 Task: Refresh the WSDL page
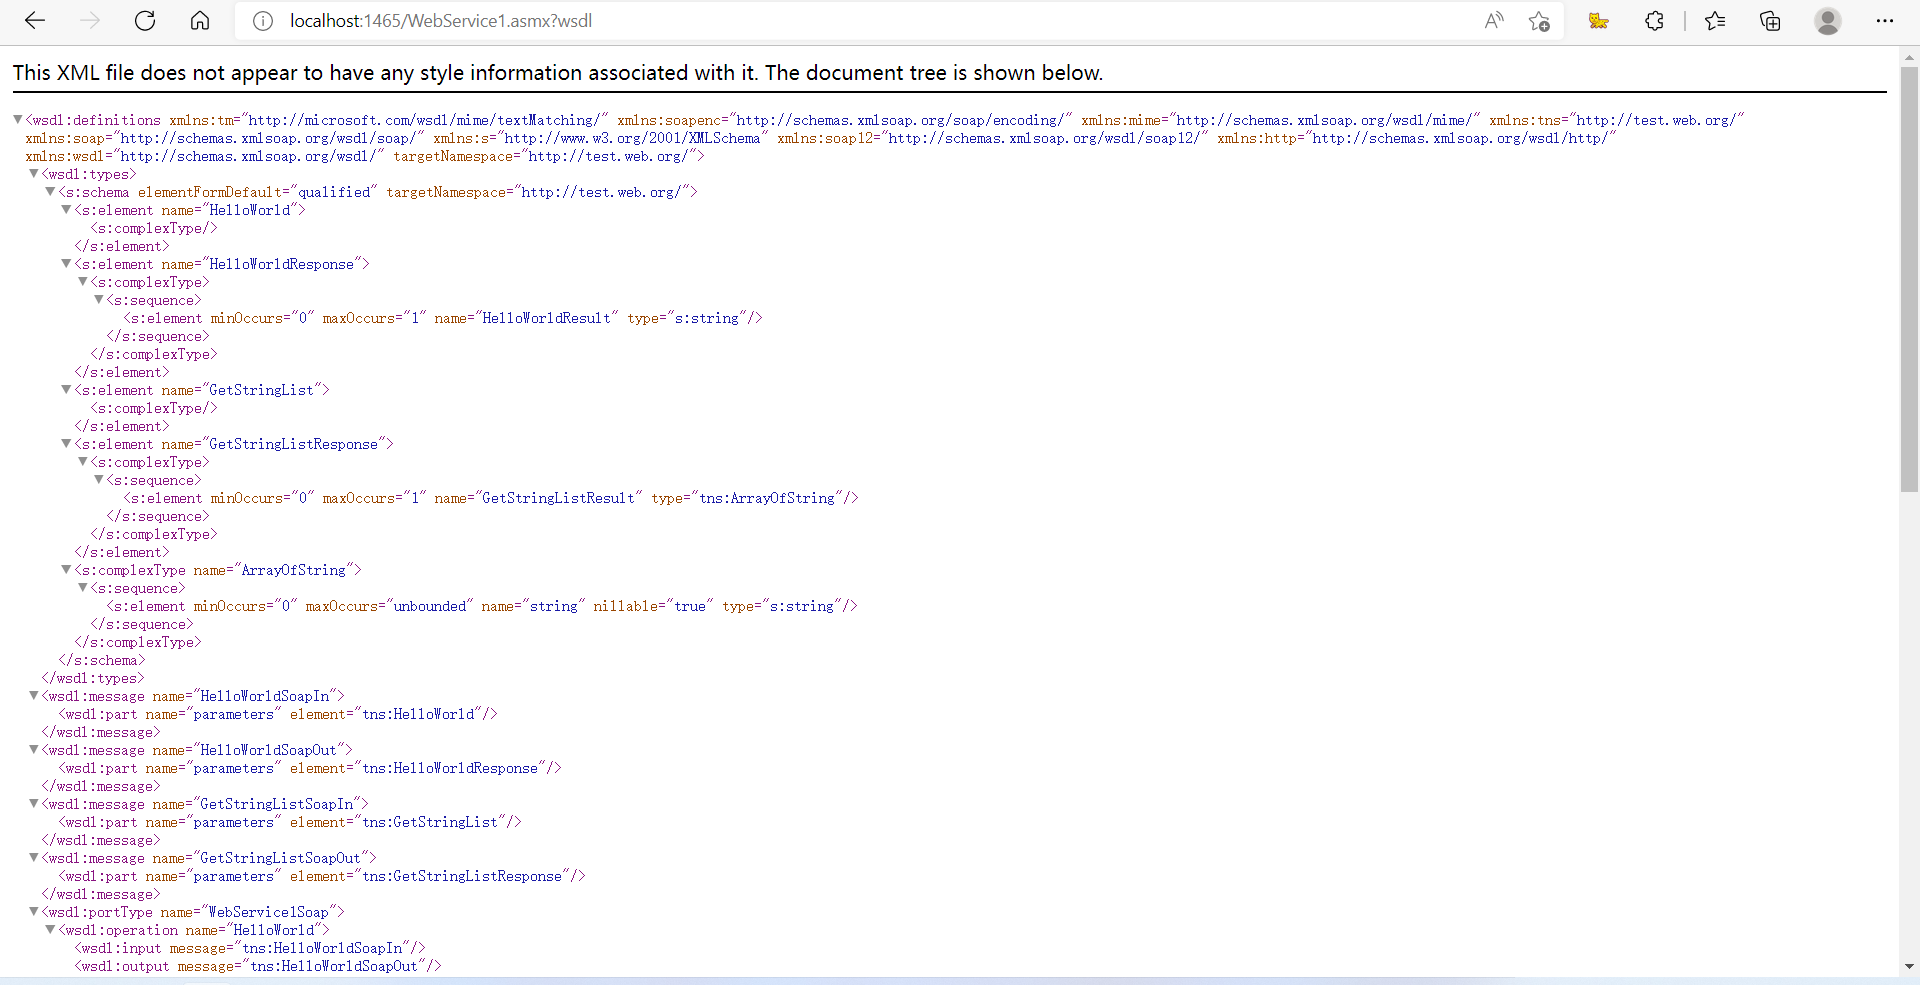point(144,20)
